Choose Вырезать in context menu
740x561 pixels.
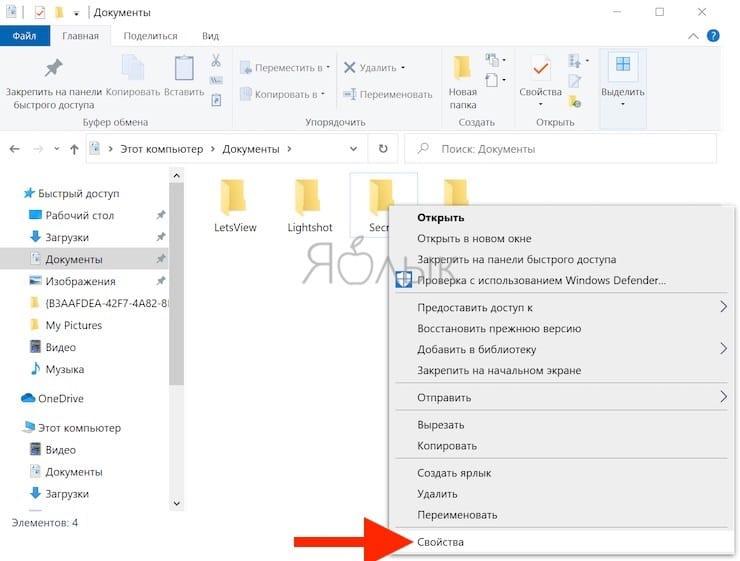(564, 425)
